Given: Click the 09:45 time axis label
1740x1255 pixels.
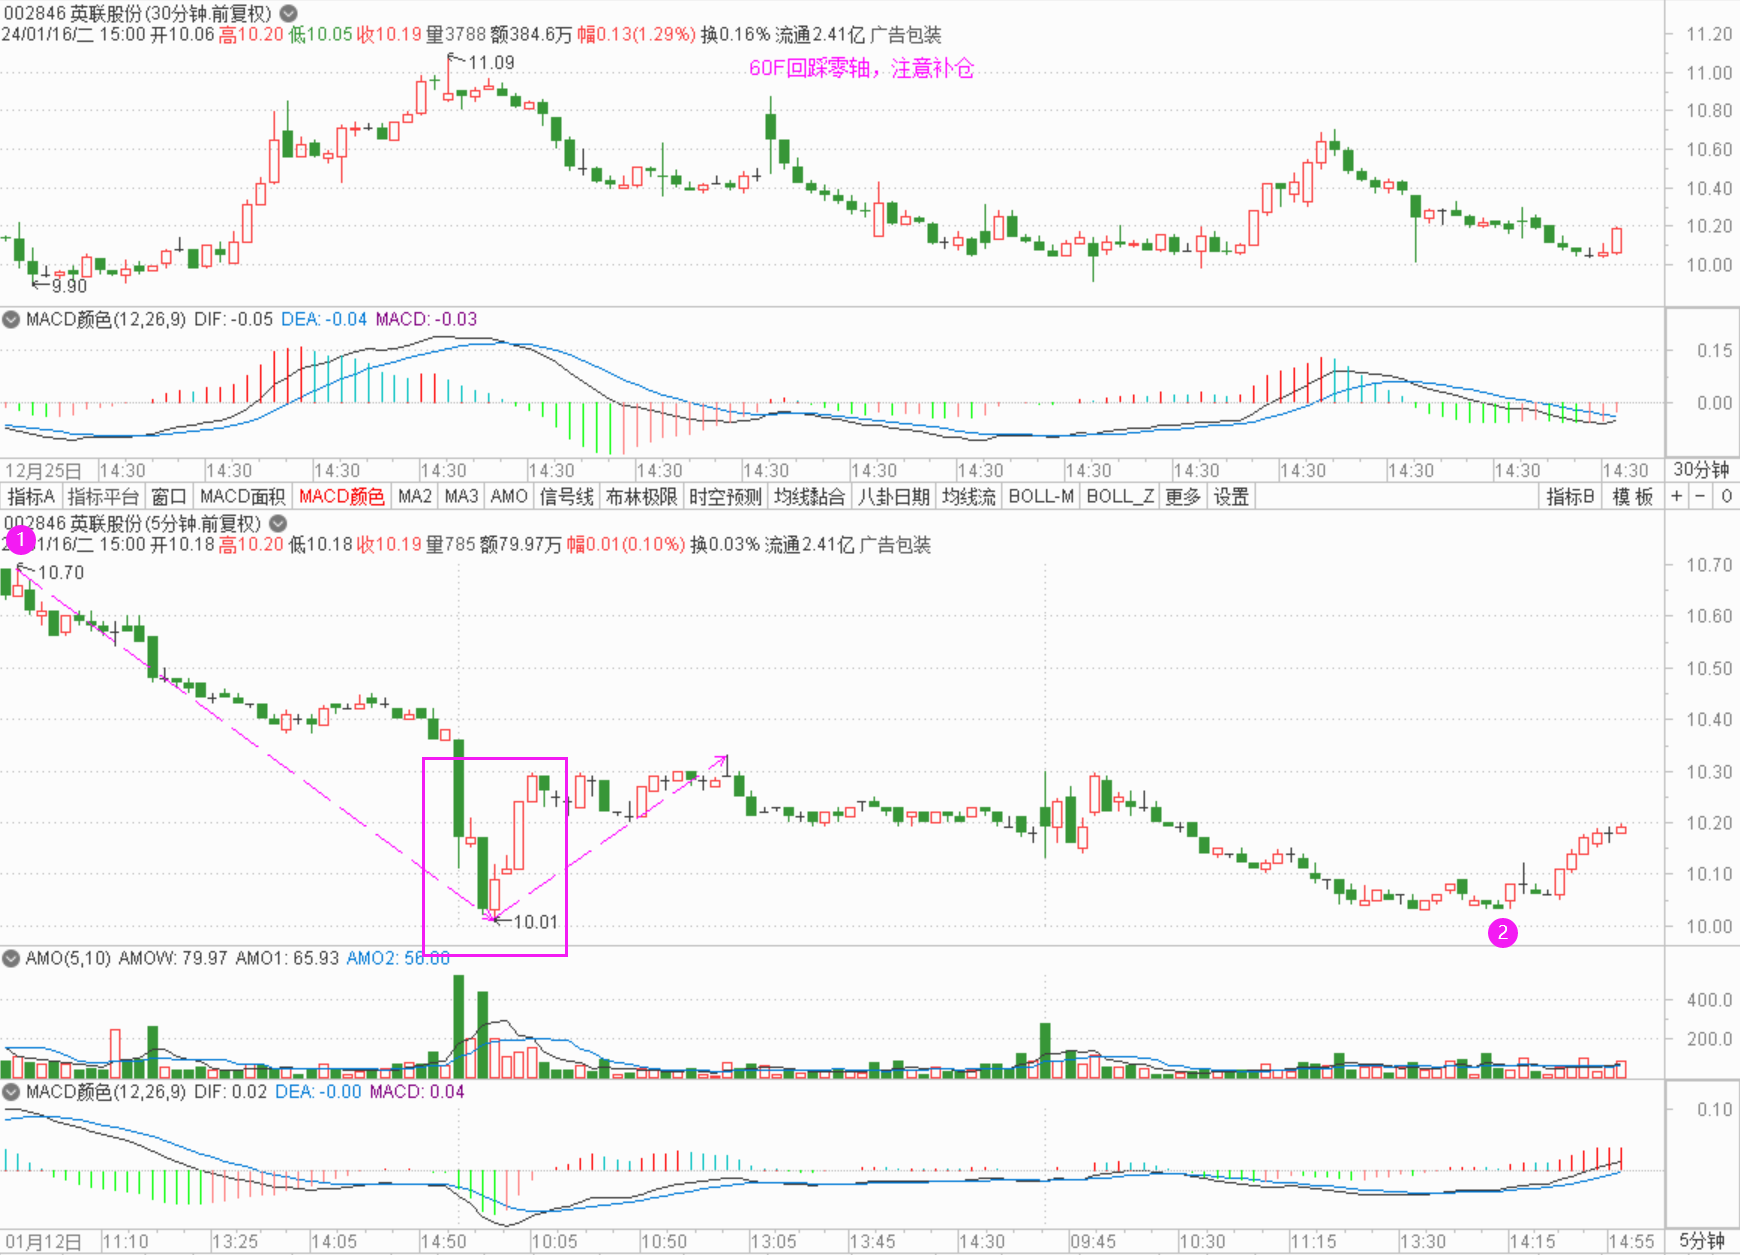Looking at the screenshot, I should click(1092, 1241).
